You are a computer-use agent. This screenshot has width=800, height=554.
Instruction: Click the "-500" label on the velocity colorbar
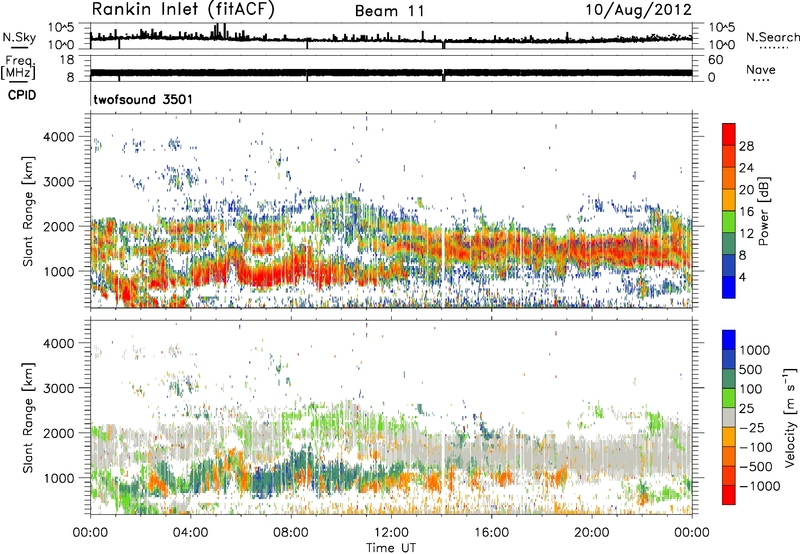[x=756, y=467]
